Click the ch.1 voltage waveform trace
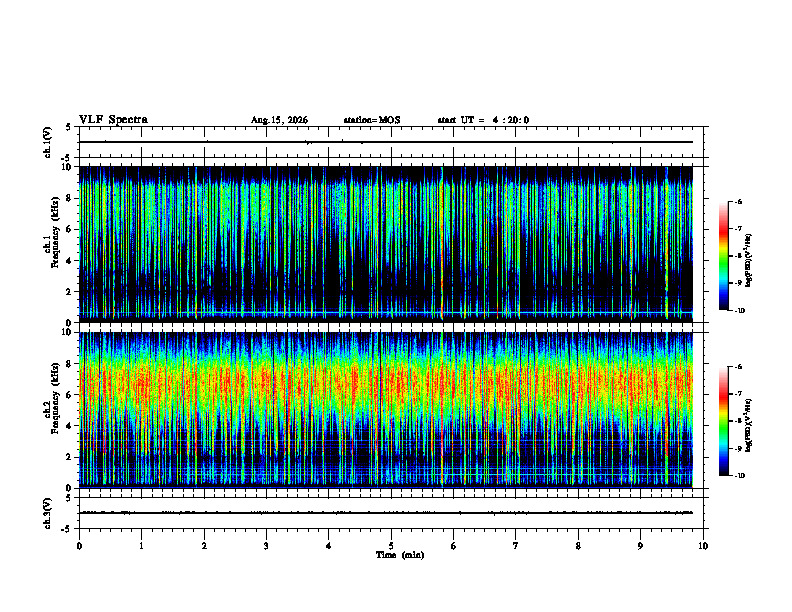Image resolution: width=792 pixels, height=612 pixels. [386, 142]
